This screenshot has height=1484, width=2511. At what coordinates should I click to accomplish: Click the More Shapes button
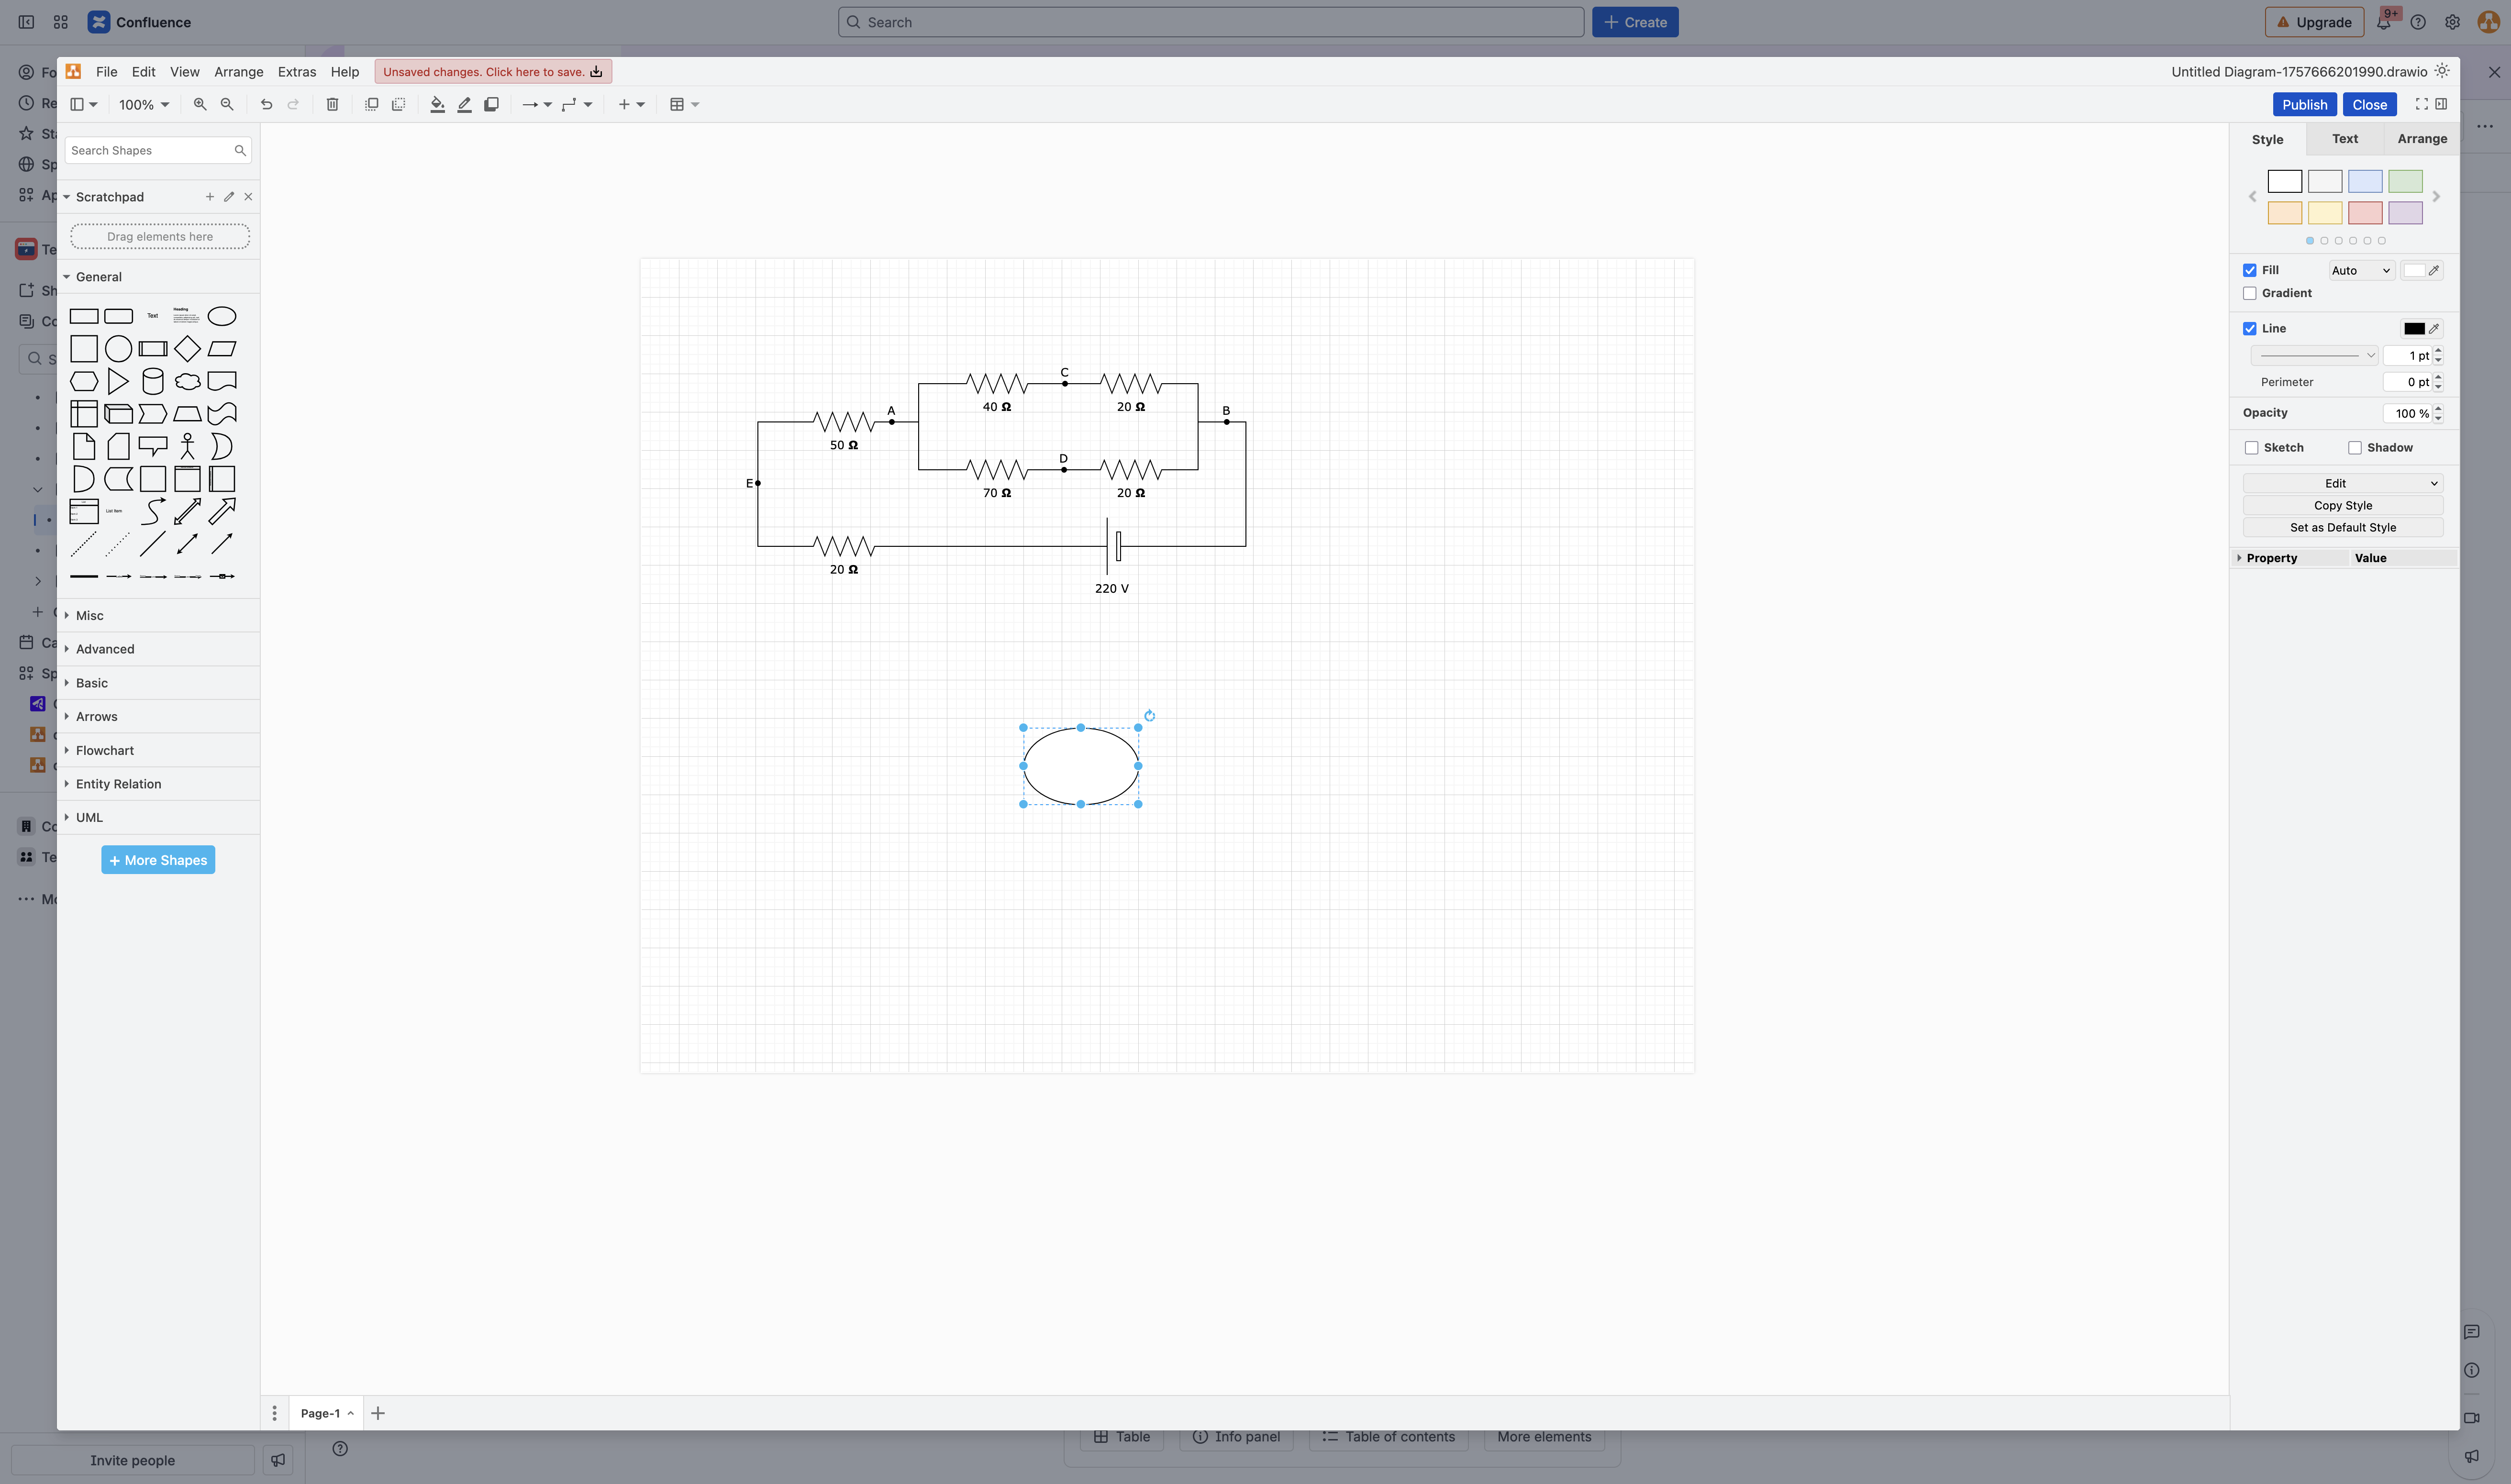(x=157, y=859)
